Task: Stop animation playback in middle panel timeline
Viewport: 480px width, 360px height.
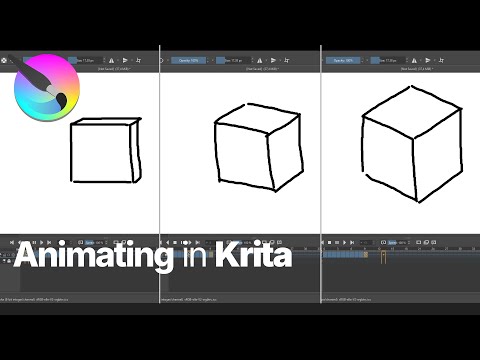Action: coord(175,242)
